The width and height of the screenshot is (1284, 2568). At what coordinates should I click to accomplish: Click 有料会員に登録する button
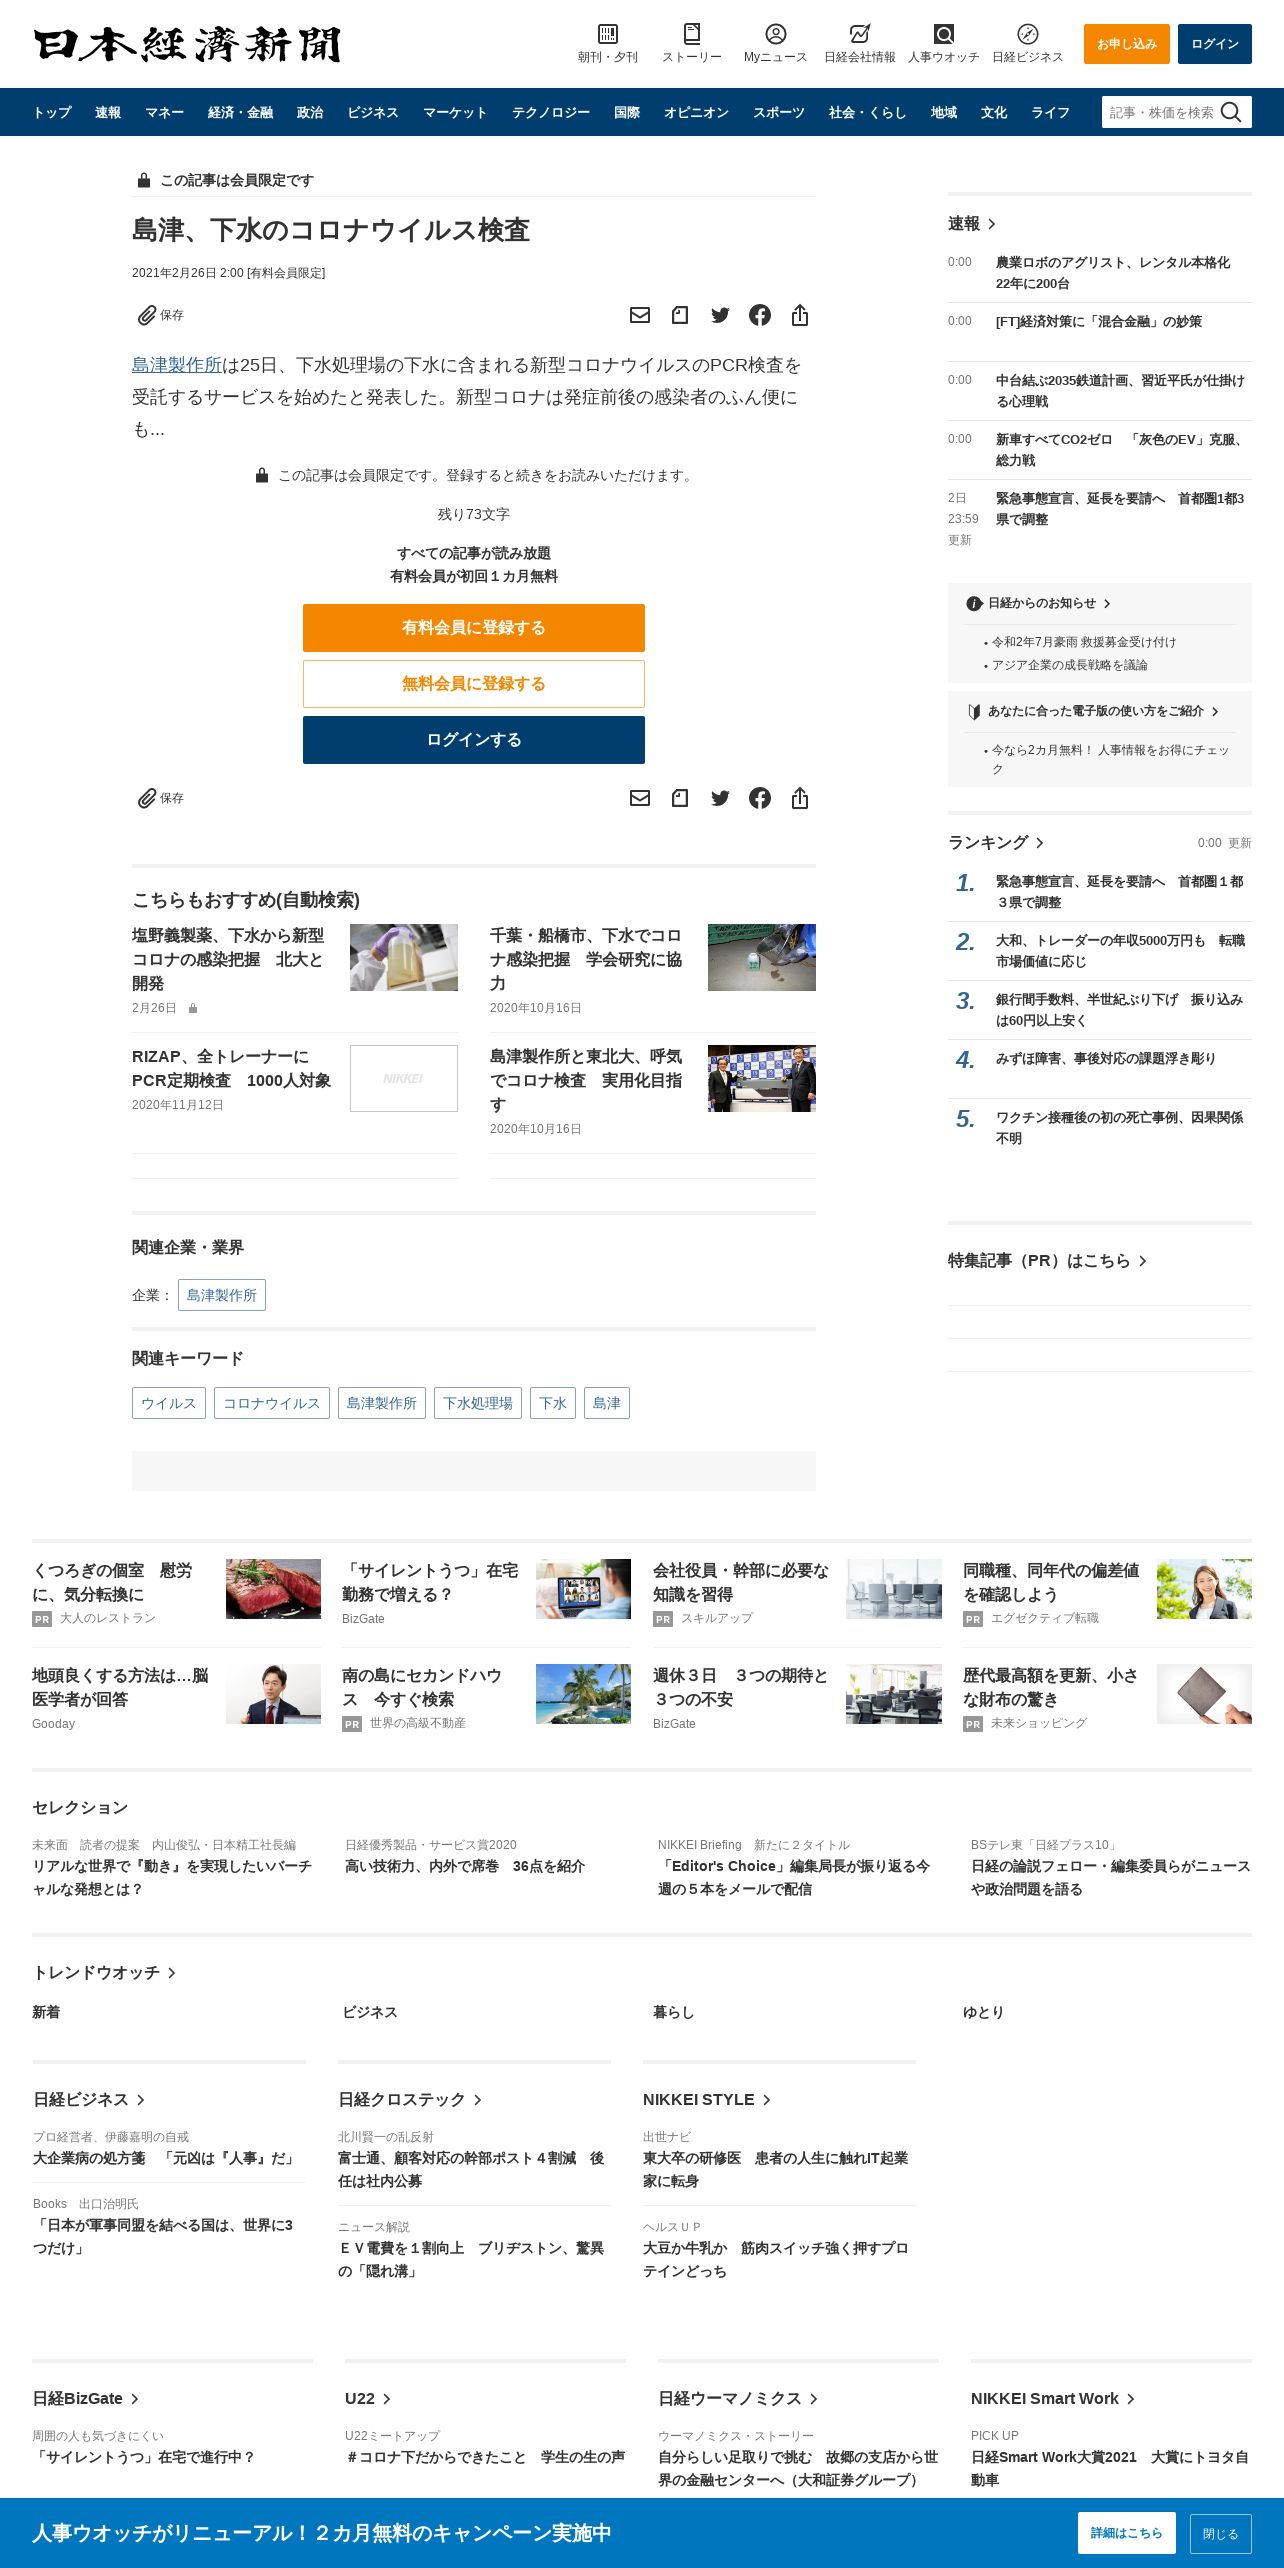(x=474, y=628)
